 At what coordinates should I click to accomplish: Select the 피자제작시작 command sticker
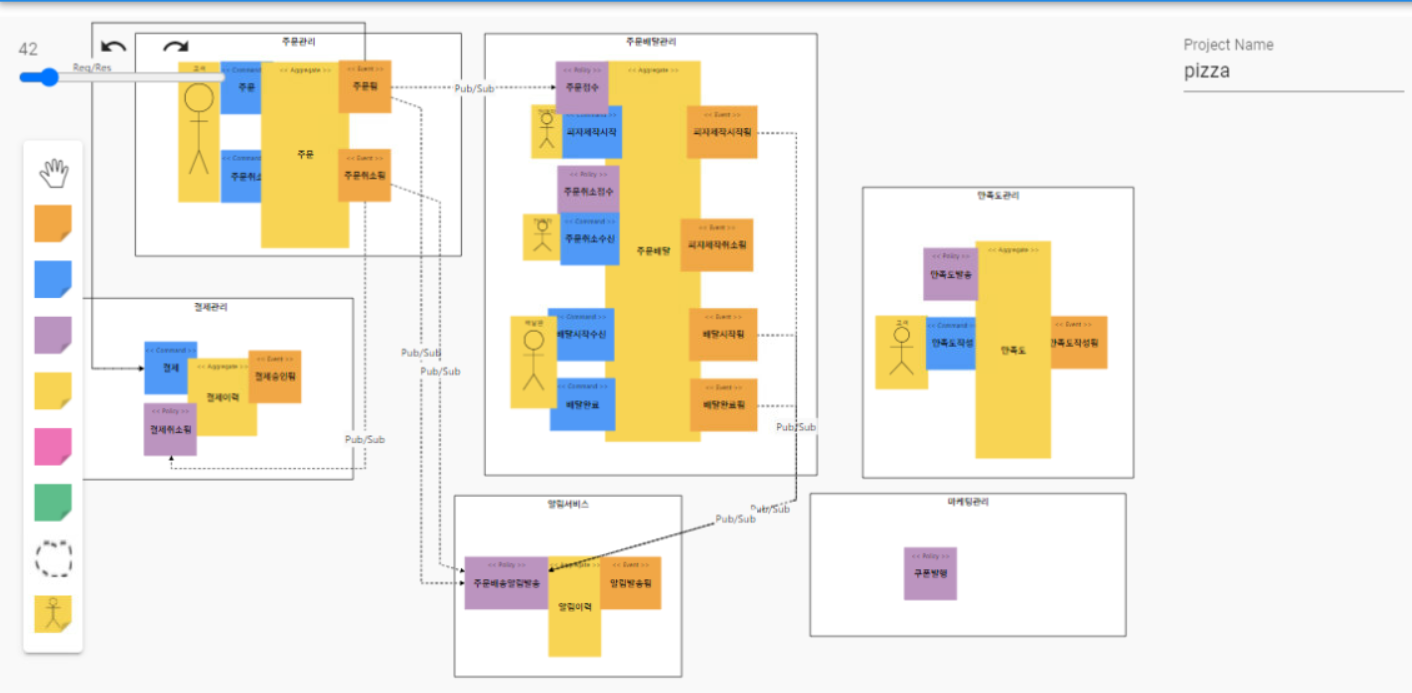(592, 132)
